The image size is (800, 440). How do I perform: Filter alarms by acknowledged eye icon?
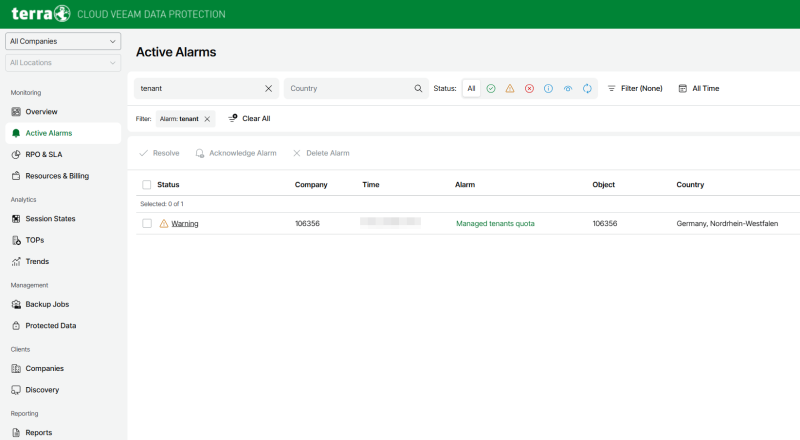567,88
